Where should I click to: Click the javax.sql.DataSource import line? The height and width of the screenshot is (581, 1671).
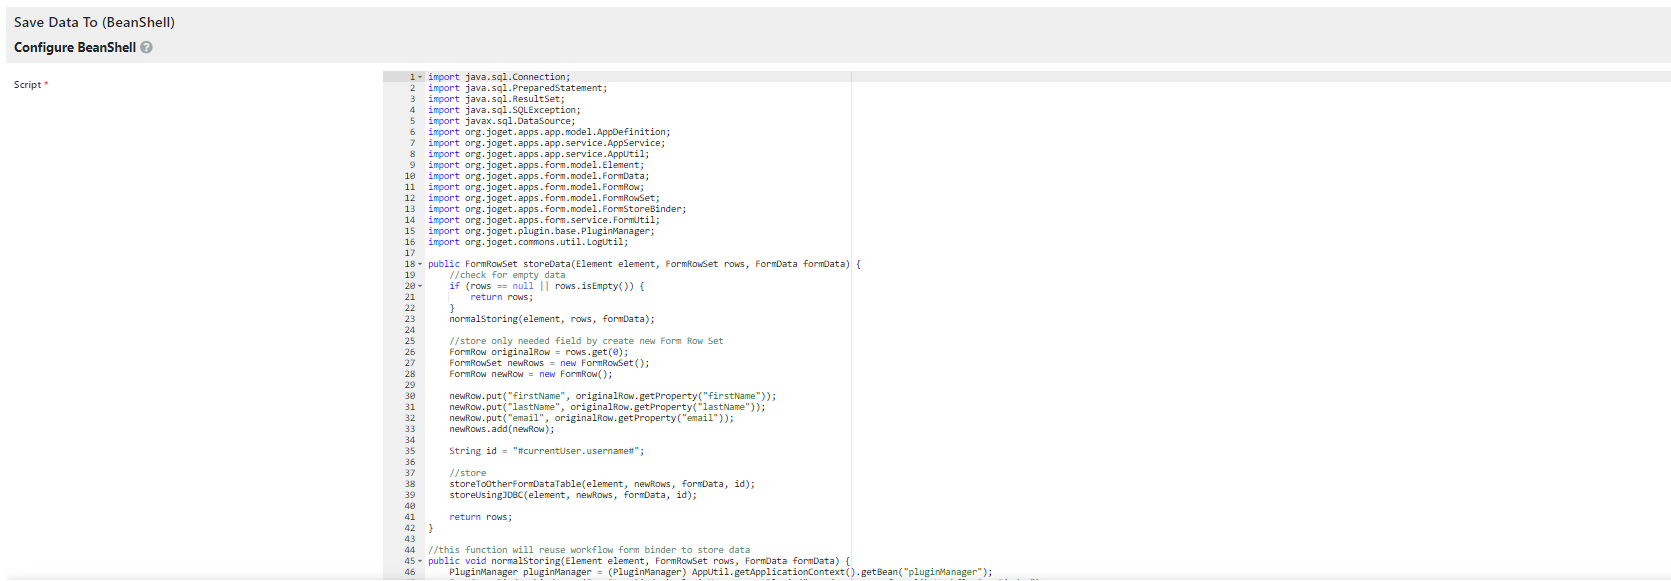(502, 121)
